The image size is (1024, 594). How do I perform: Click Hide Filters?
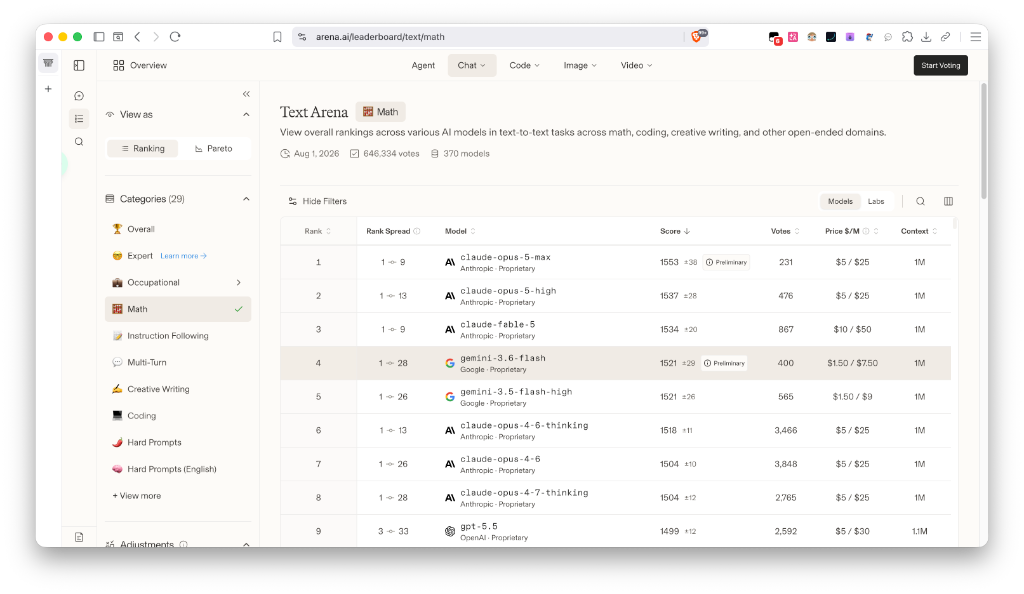click(x=317, y=201)
